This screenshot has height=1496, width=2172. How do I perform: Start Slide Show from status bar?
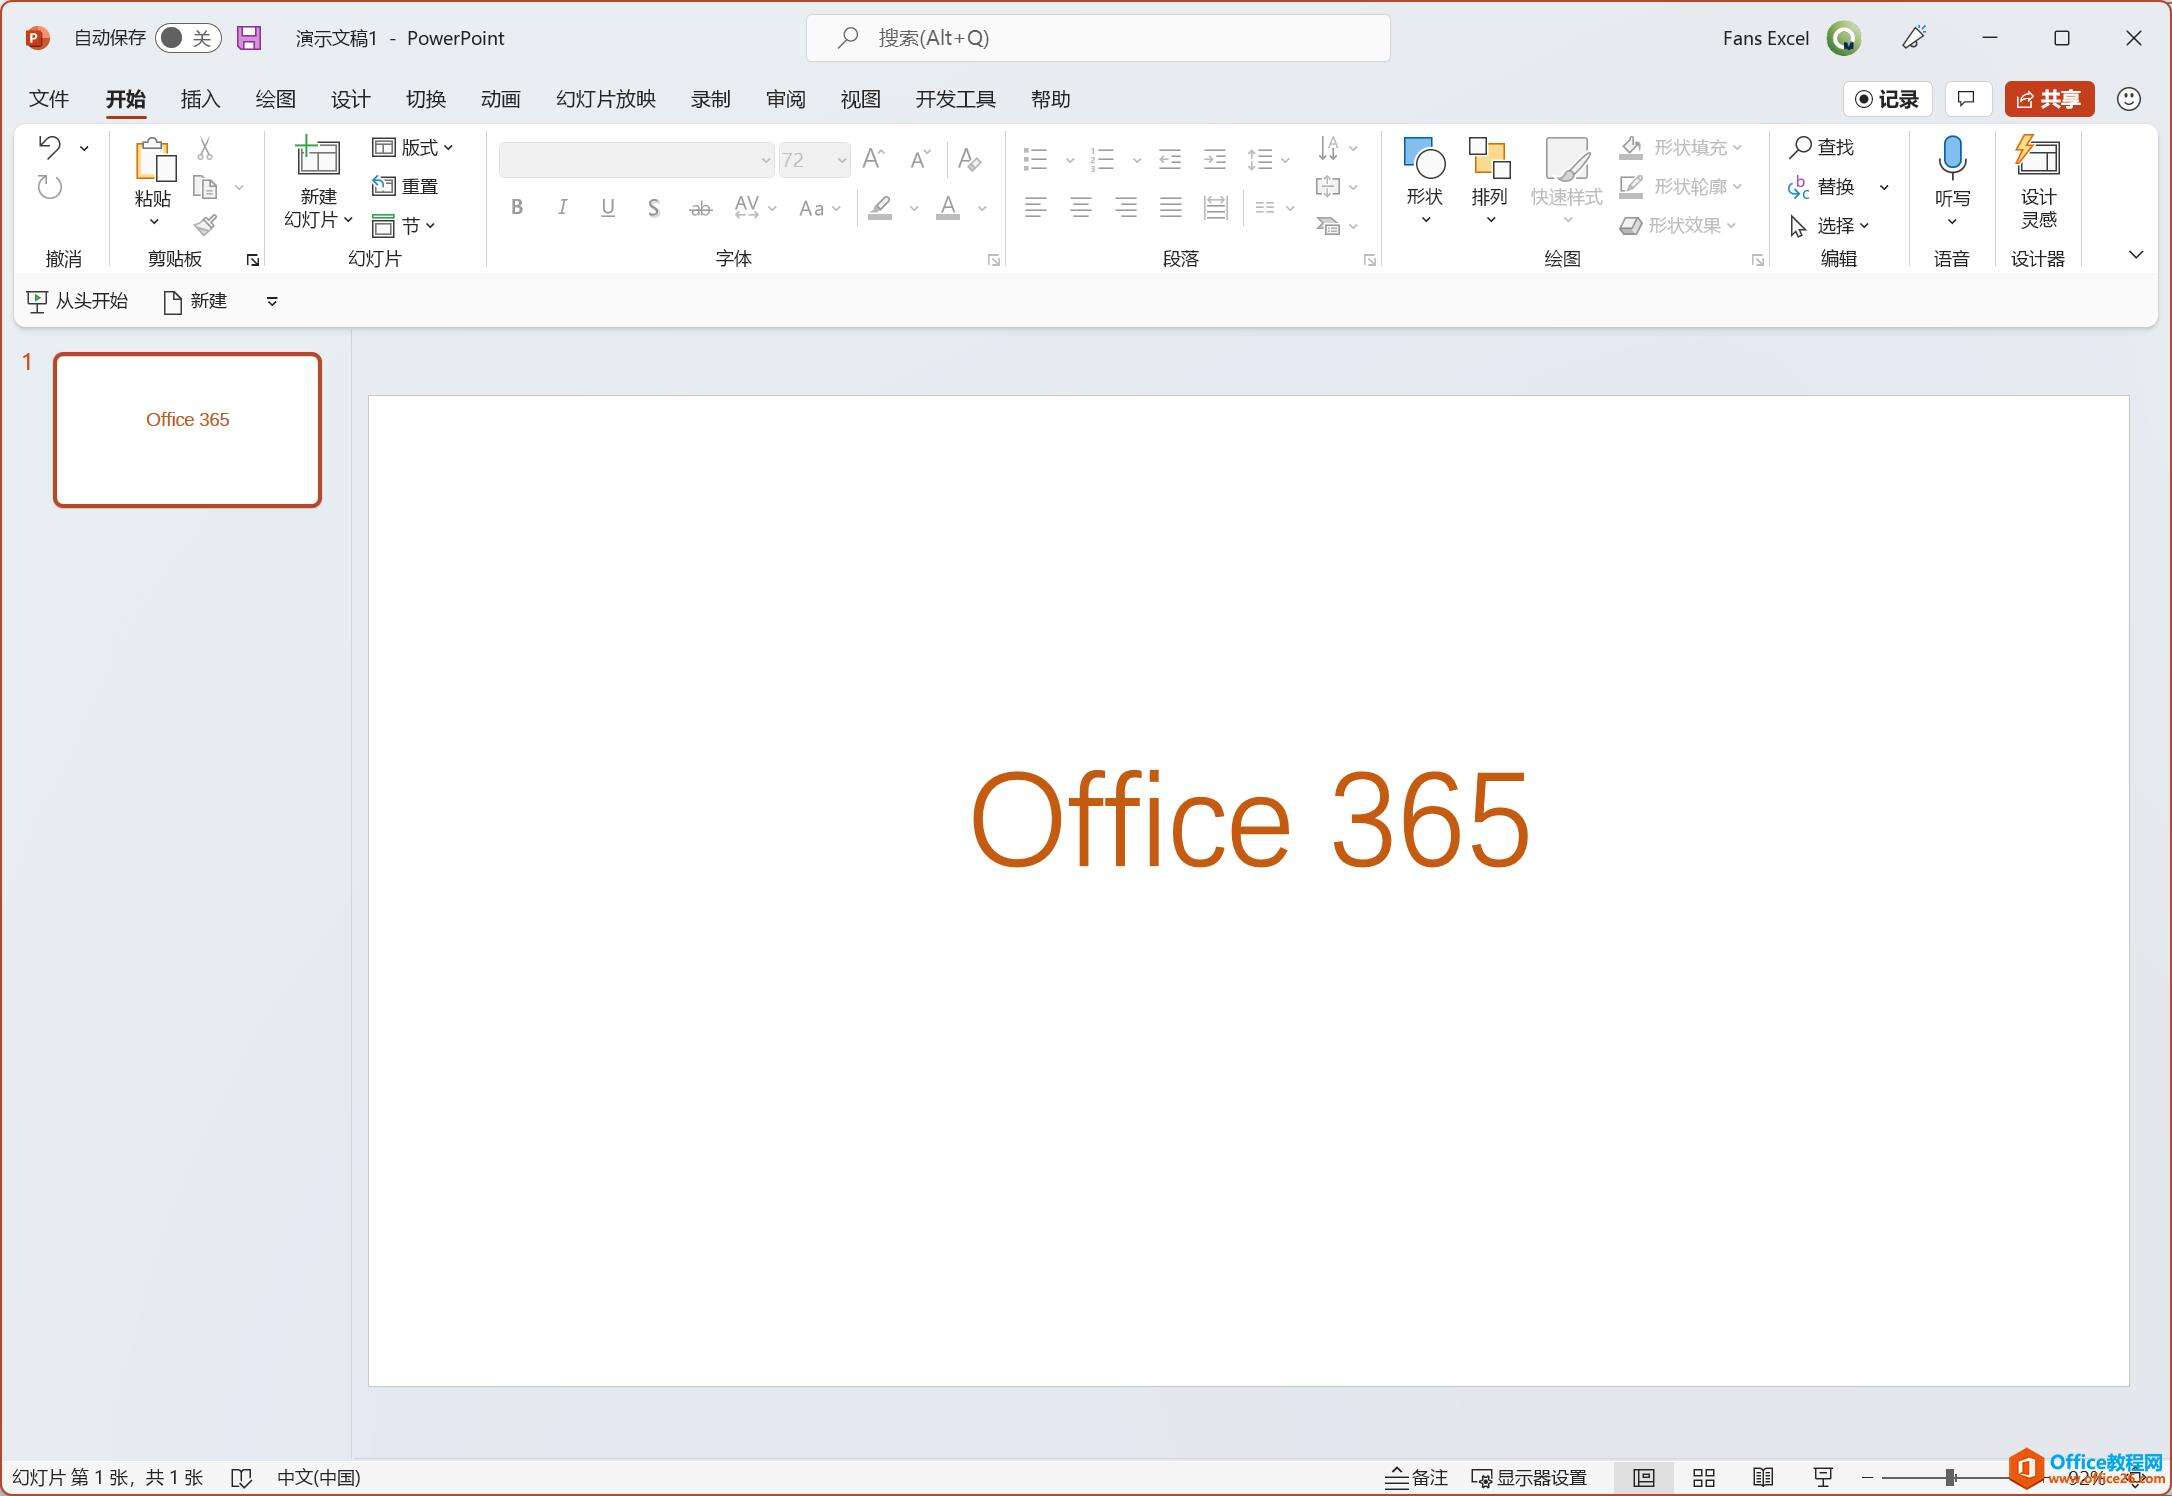1823,1477
